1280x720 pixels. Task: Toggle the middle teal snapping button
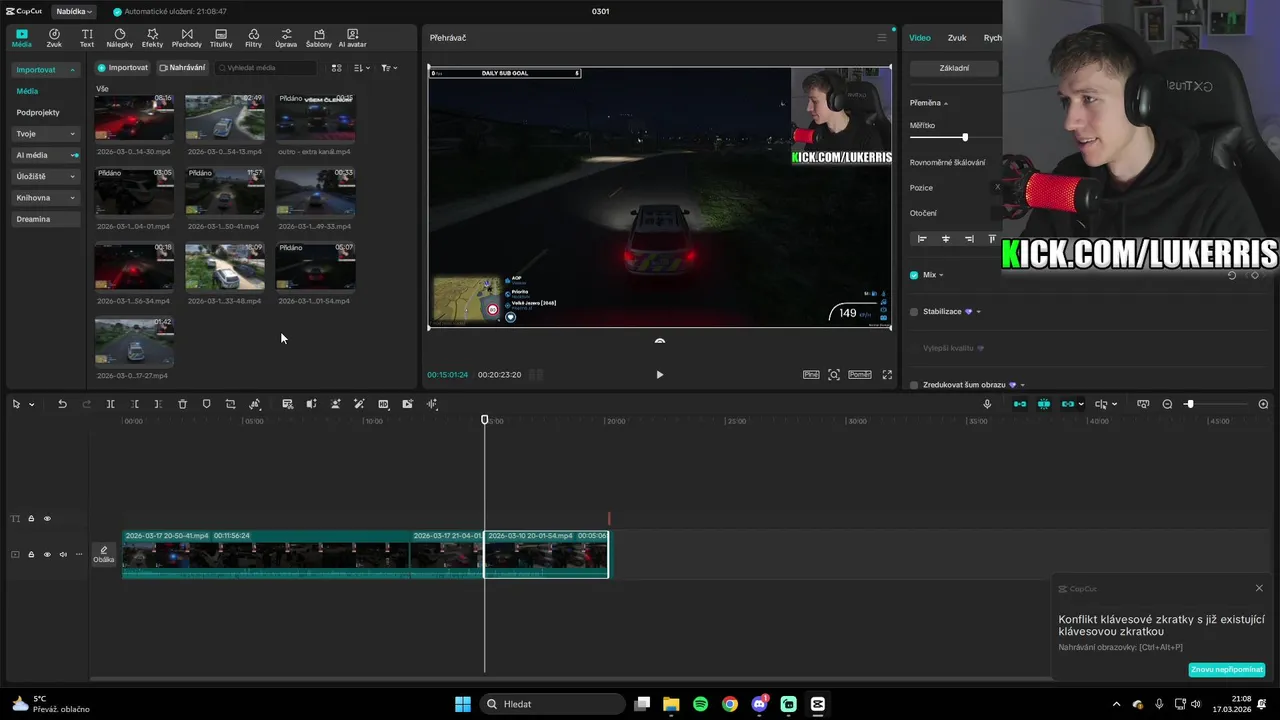[x=1044, y=404]
